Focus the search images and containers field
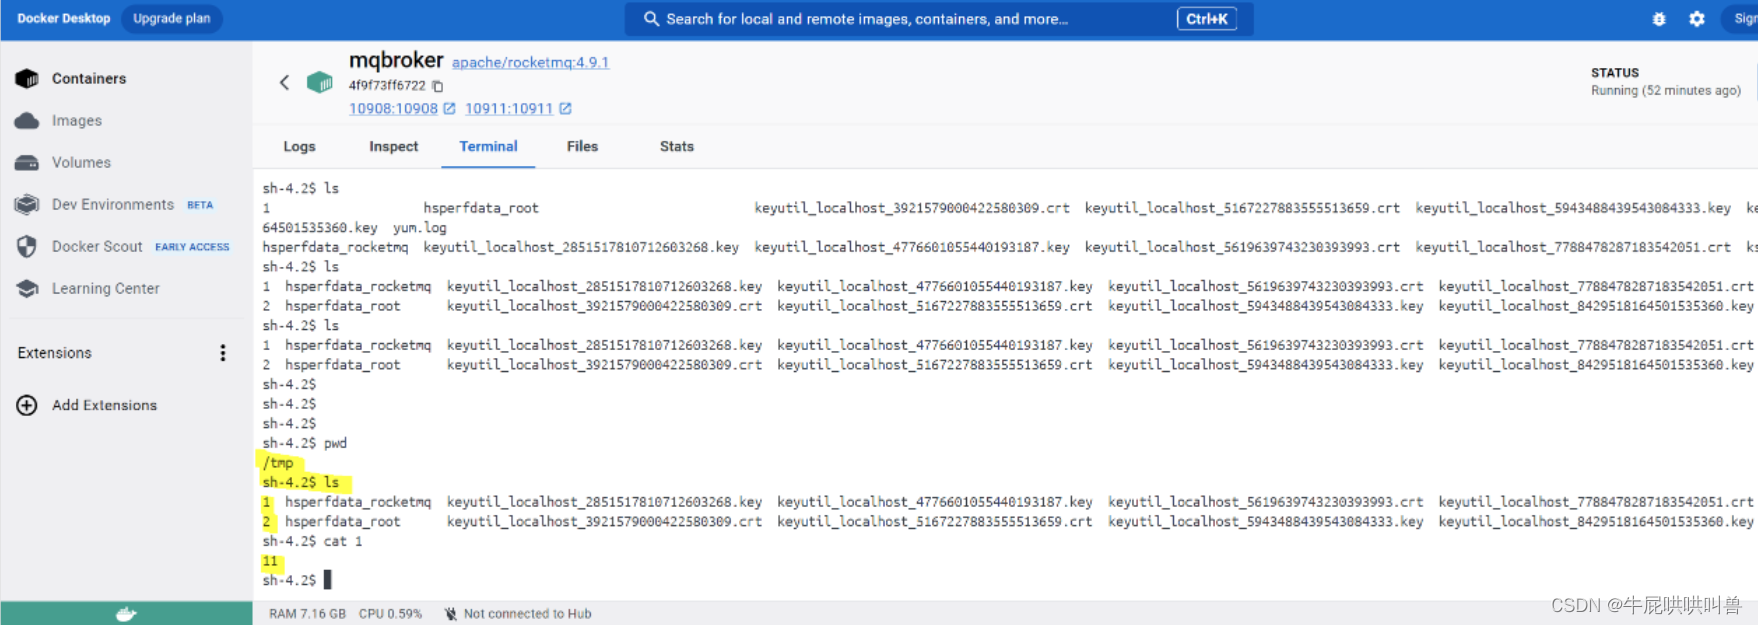 [x=939, y=19]
